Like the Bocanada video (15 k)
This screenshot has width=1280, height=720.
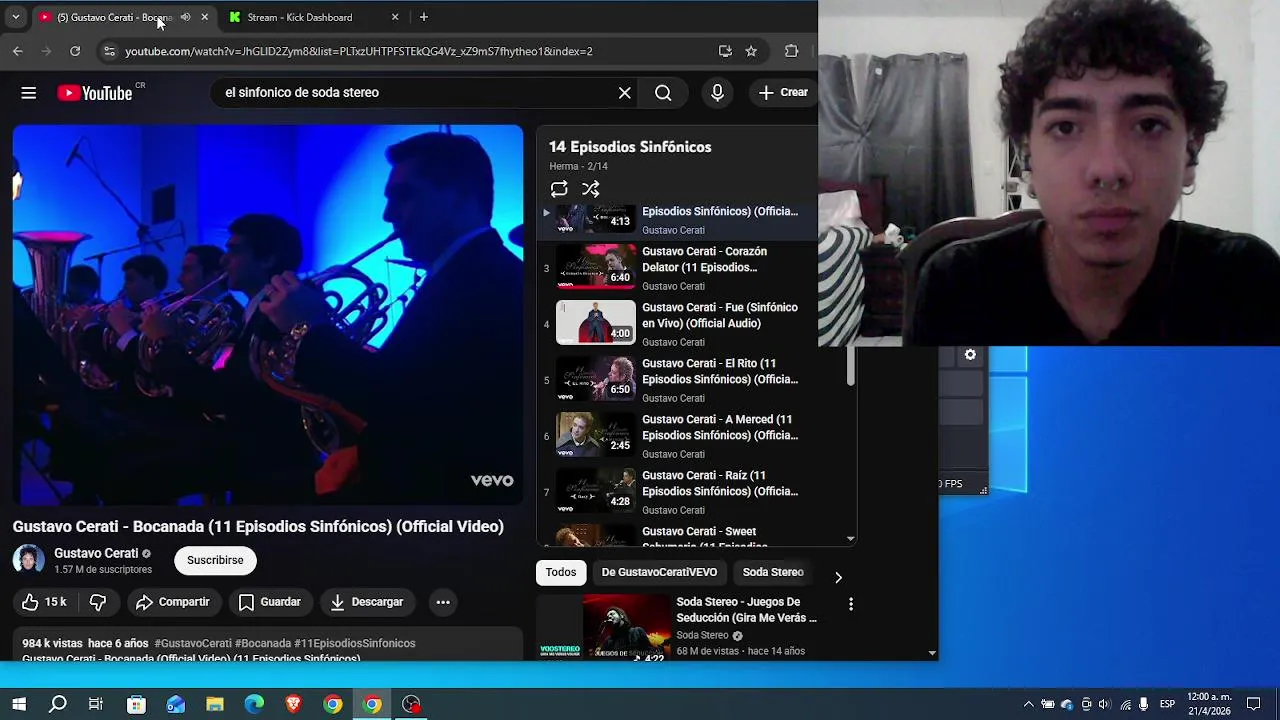pos(44,602)
